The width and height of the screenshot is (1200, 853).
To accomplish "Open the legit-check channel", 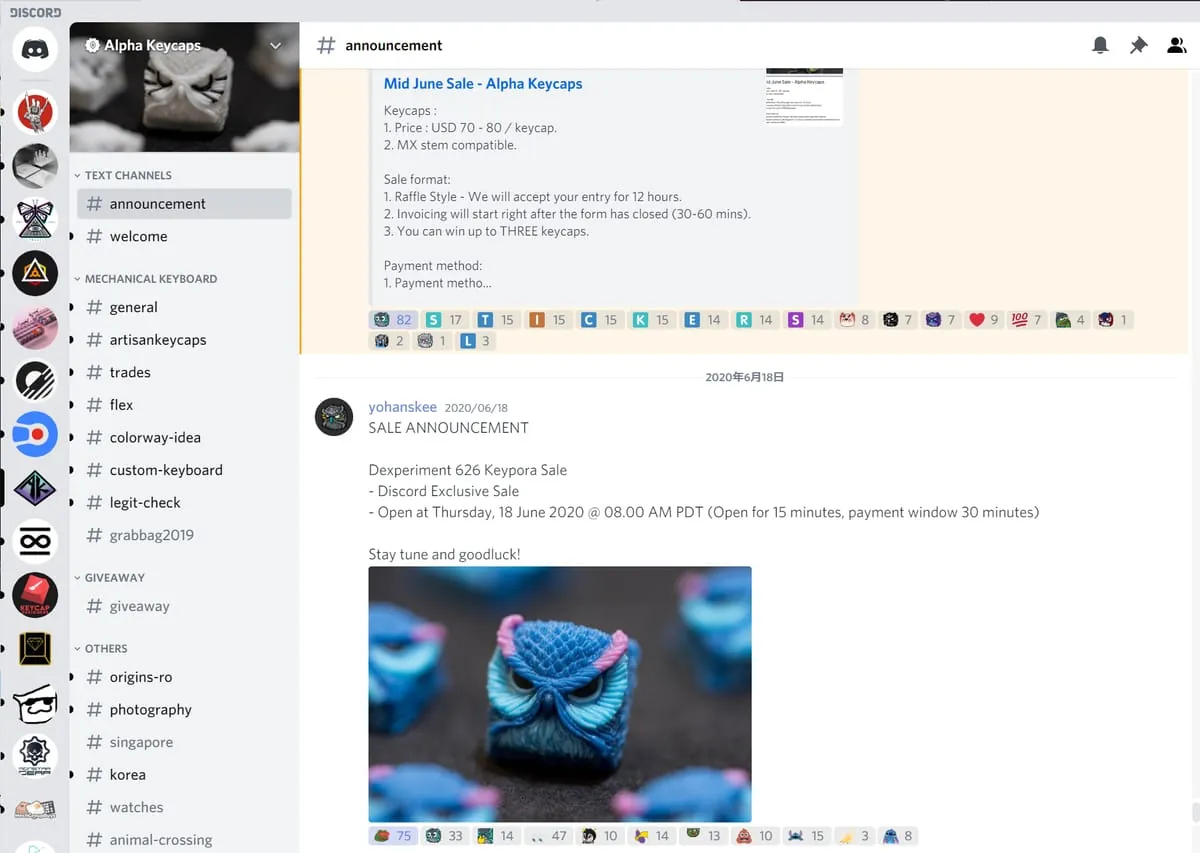I will click(x=184, y=503).
